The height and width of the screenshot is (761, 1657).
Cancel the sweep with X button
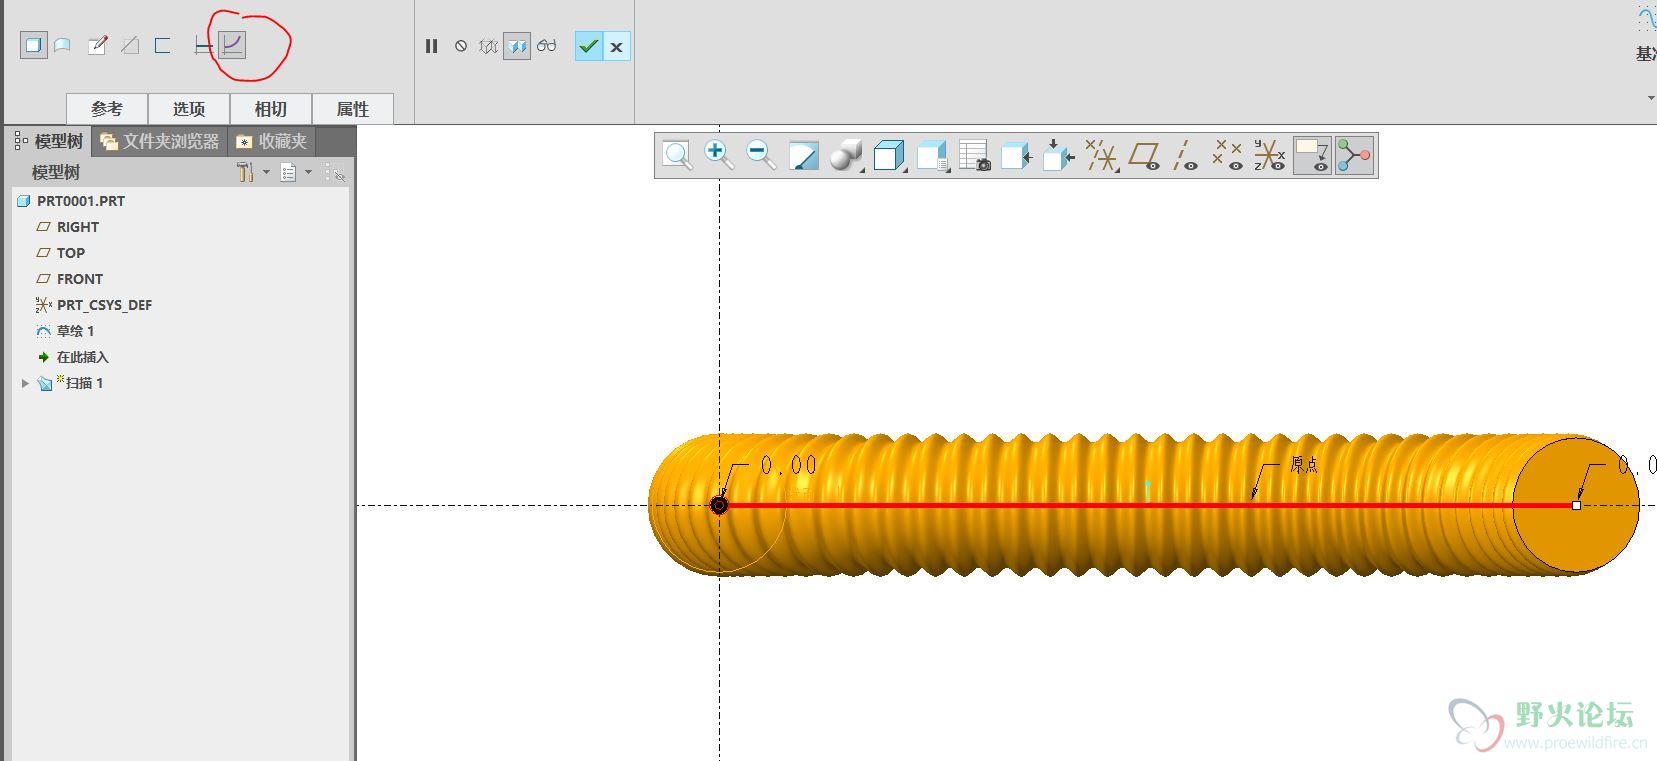pos(617,46)
